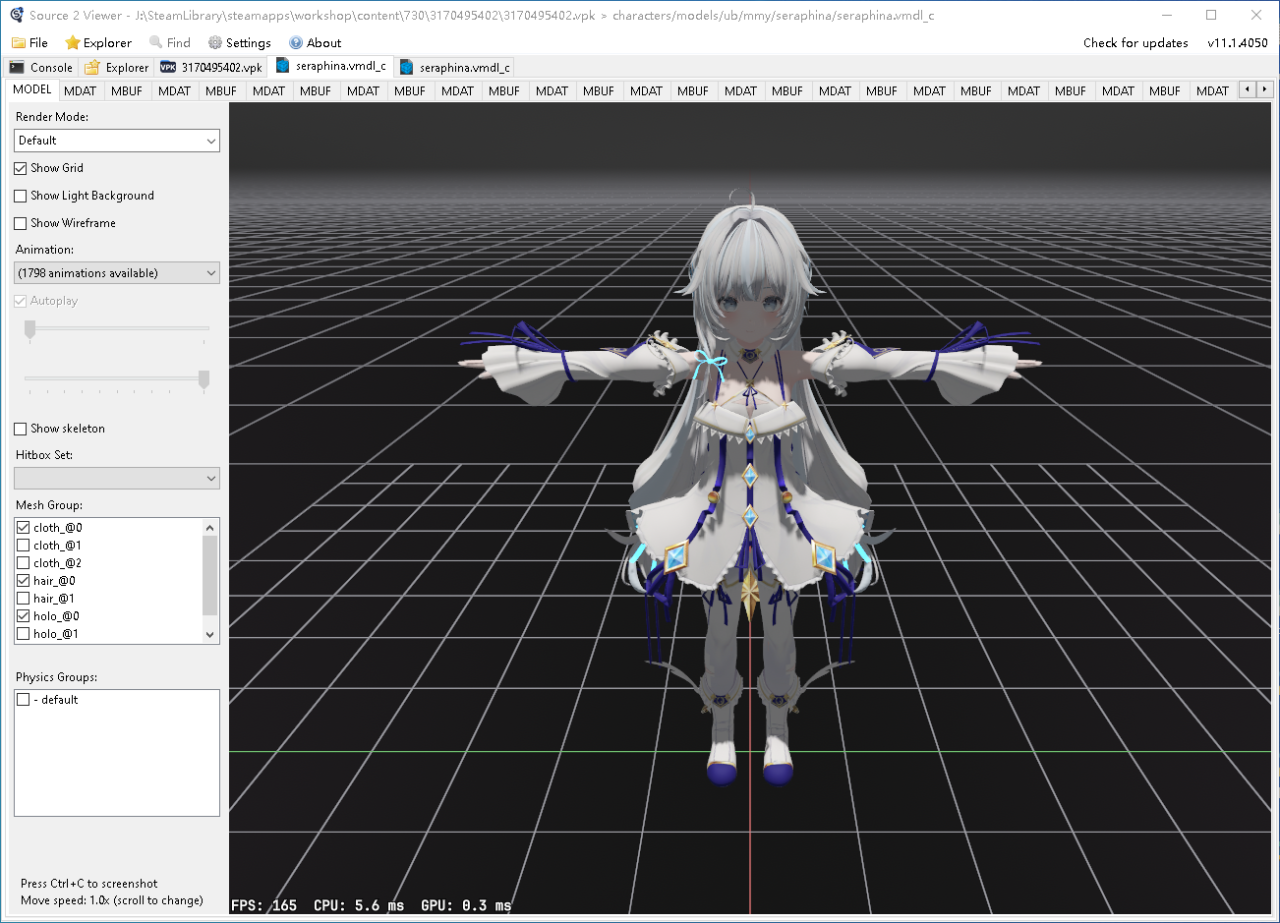Select the MODEL sub-tab
This screenshot has width=1280, height=923.
click(x=32, y=90)
